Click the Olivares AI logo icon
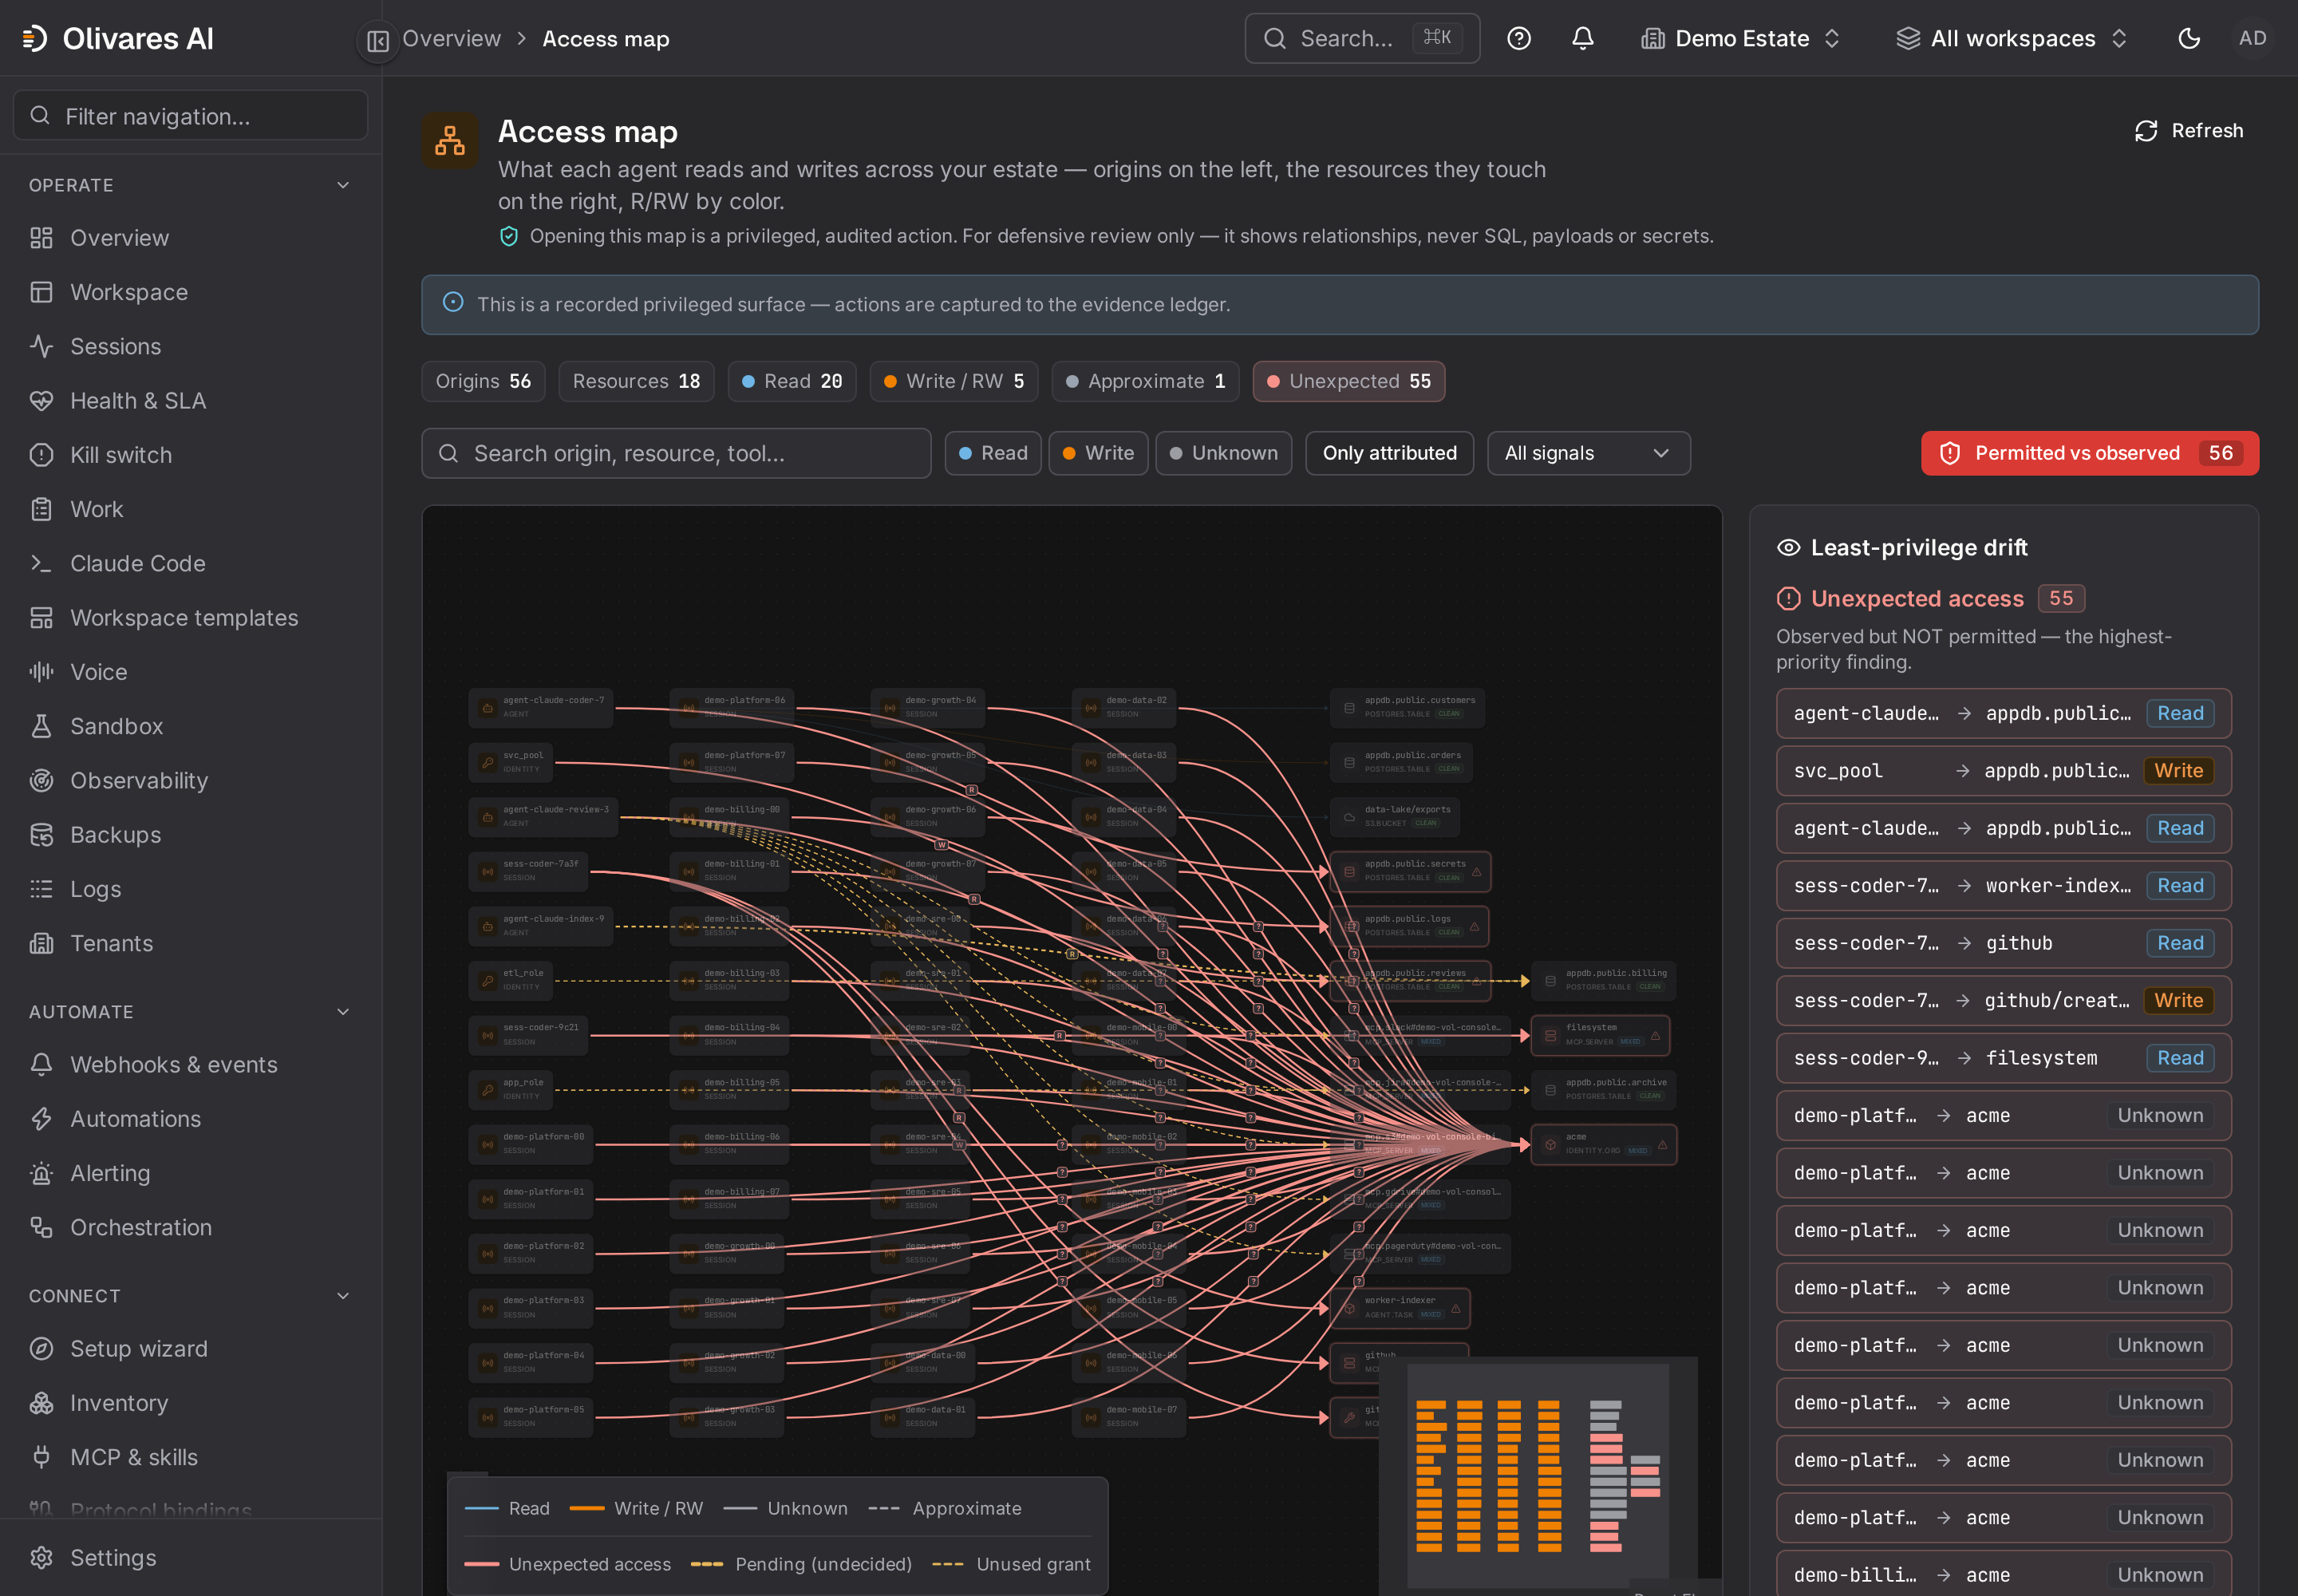The height and width of the screenshot is (1596, 2298). (35, 38)
